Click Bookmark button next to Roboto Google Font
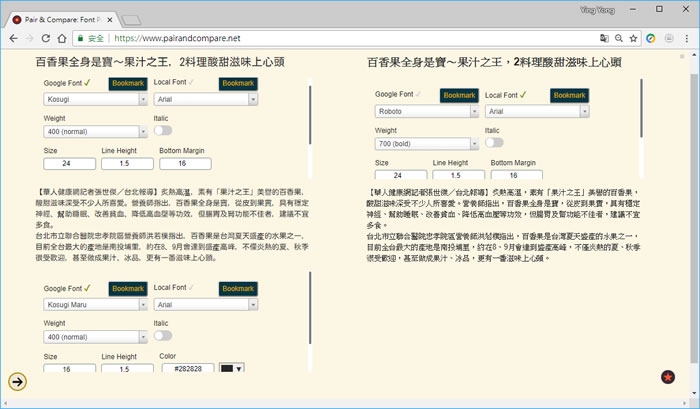Screen dimensions: 700x409 [458, 95]
